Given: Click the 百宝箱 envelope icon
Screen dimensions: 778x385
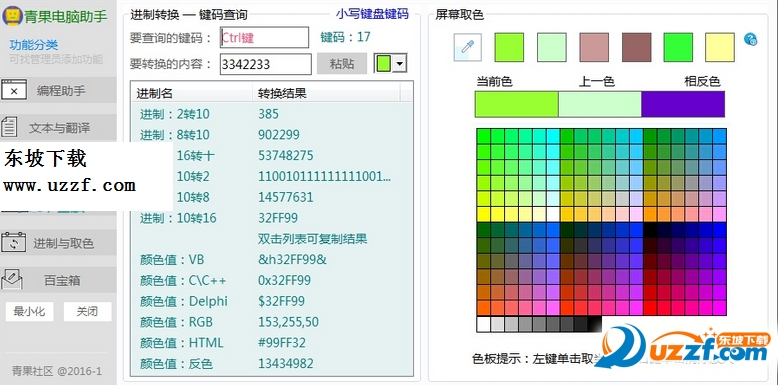Looking at the screenshot, I should point(12,279).
